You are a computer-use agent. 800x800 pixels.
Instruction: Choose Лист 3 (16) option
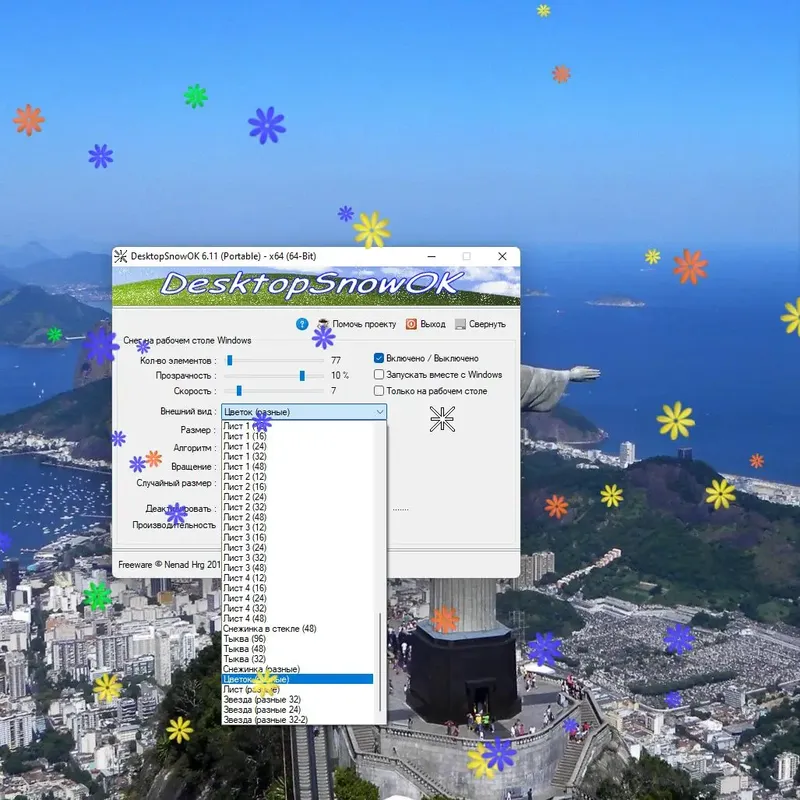297,538
